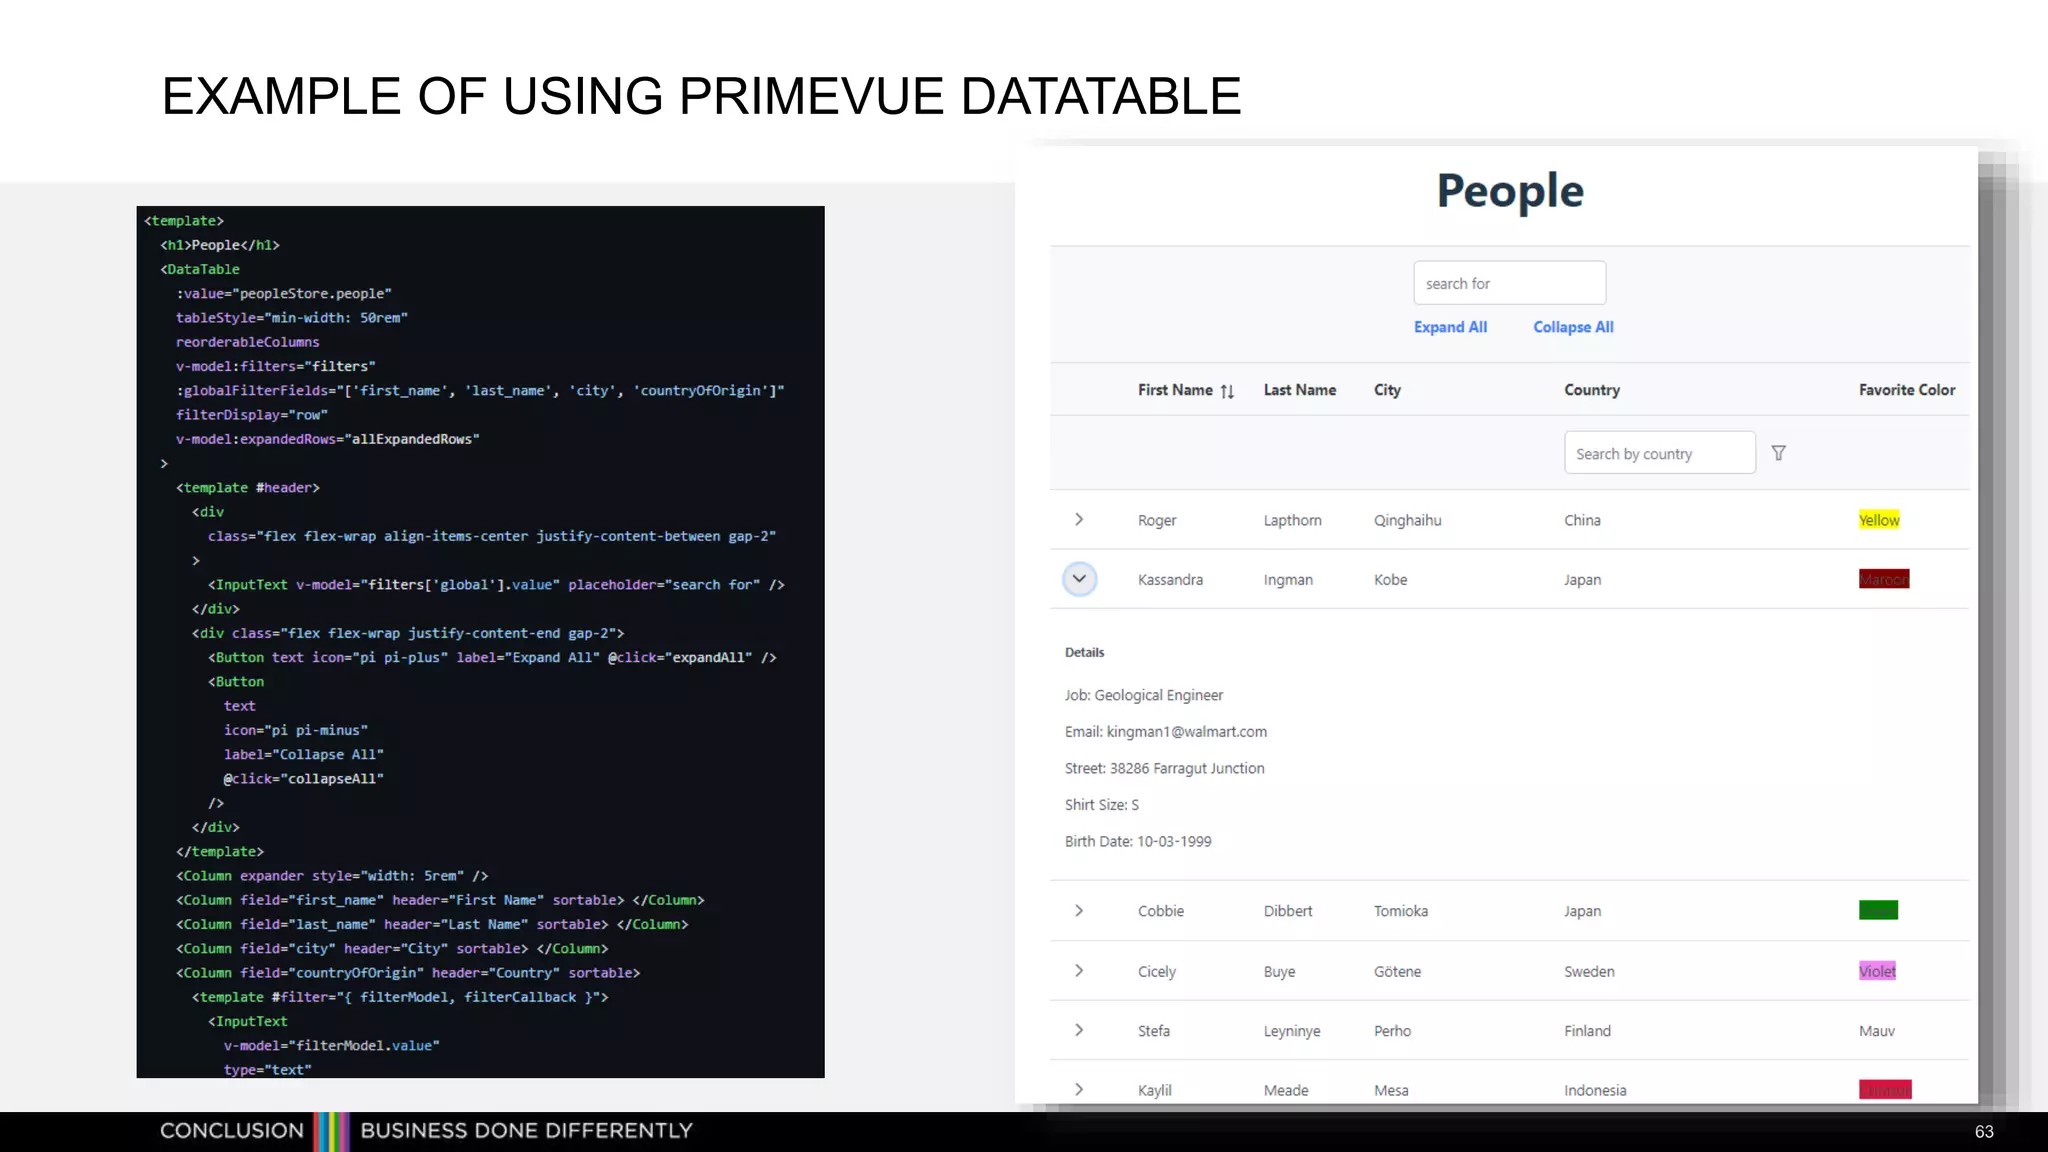This screenshot has width=2048, height=1152.
Task: Click the Last Name column header
Action: (x=1299, y=390)
